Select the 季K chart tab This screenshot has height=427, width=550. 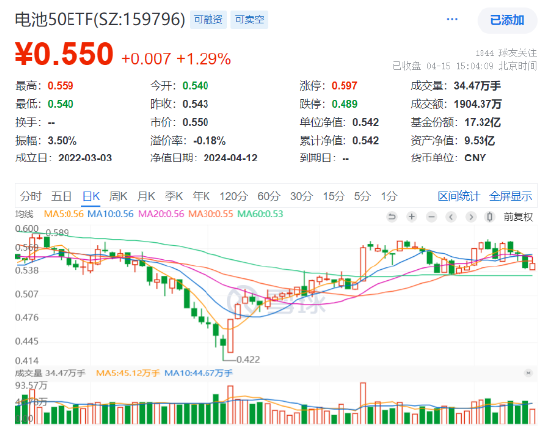pos(174,196)
